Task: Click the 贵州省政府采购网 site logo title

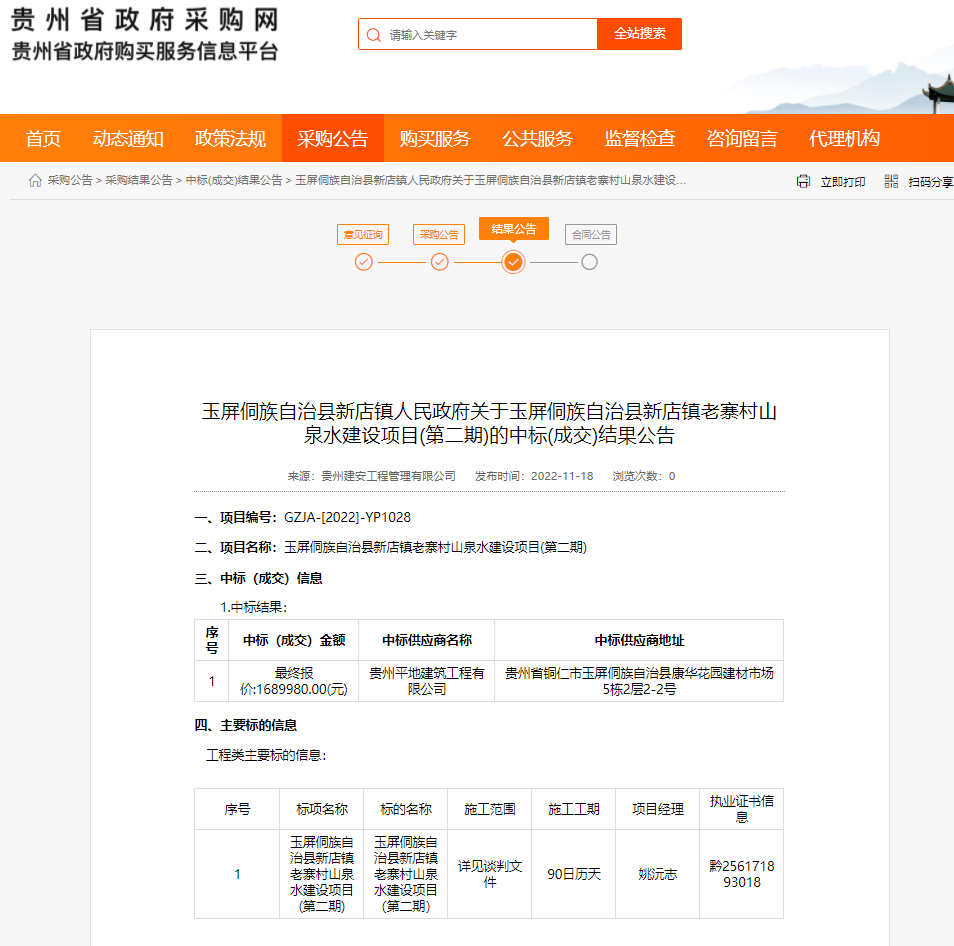Action: [145, 19]
